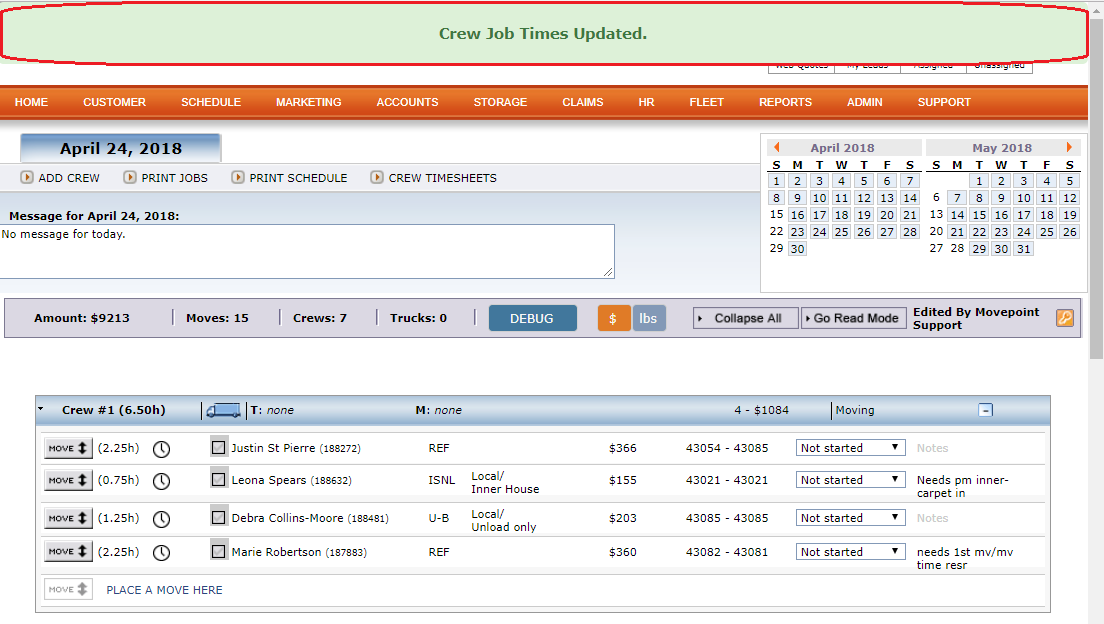Click the truck icon in Crew #1 header
Viewport: 1104px width, 624px height.
coord(223,411)
